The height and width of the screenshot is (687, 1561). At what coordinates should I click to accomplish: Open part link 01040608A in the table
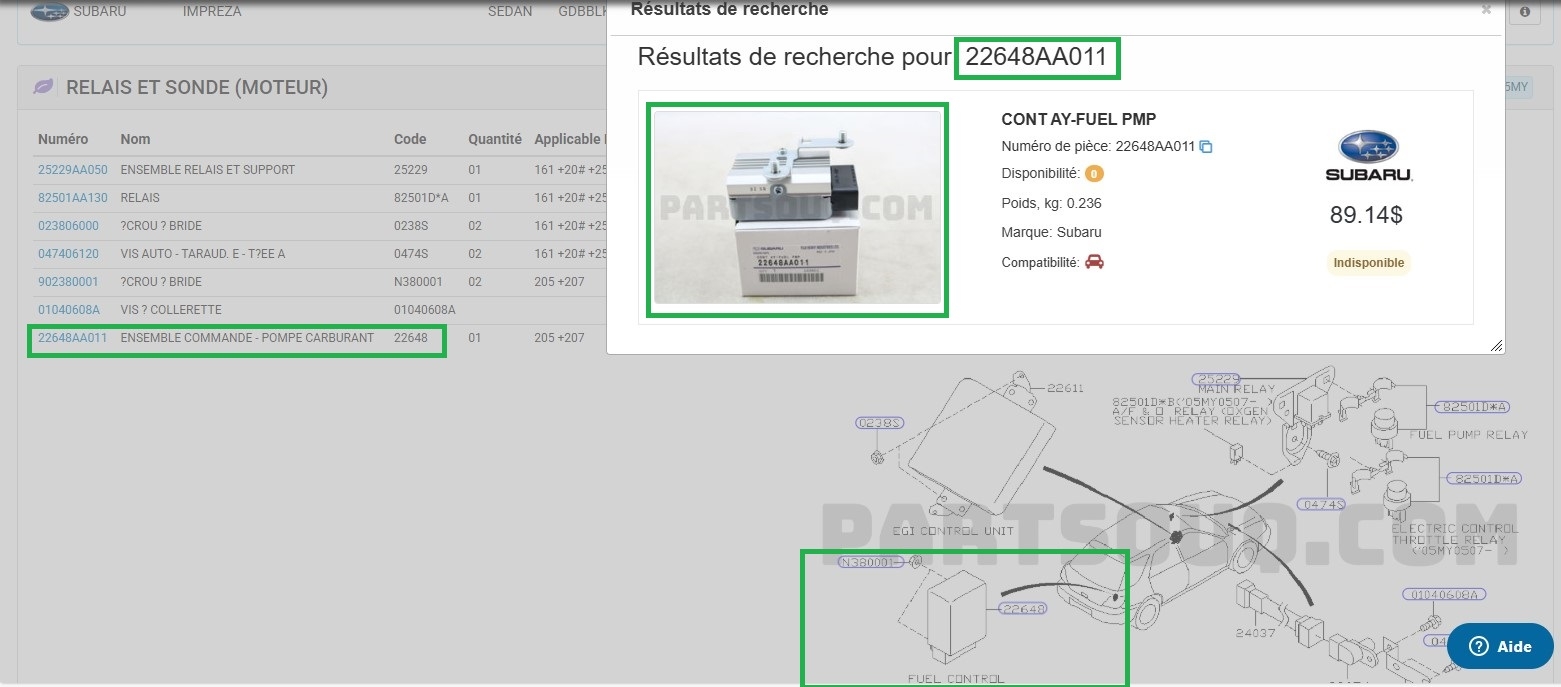click(69, 310)
